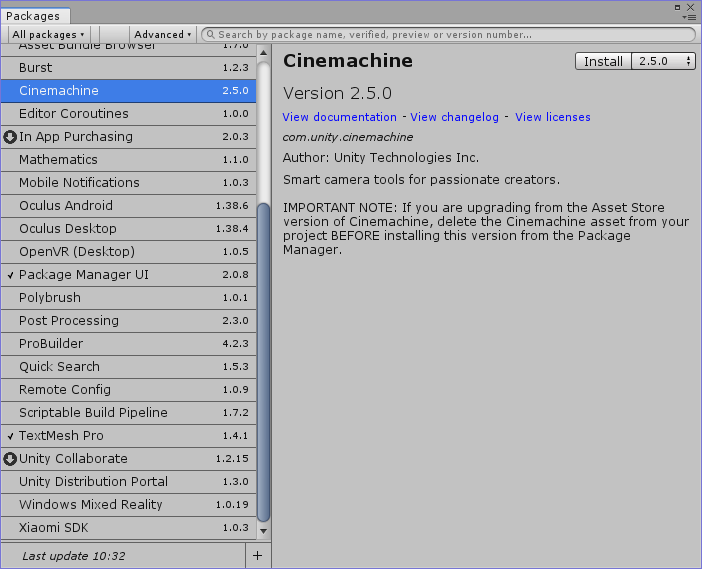Maximize the Packages window
The image size is (702, 569).
(x=677, y=7)
